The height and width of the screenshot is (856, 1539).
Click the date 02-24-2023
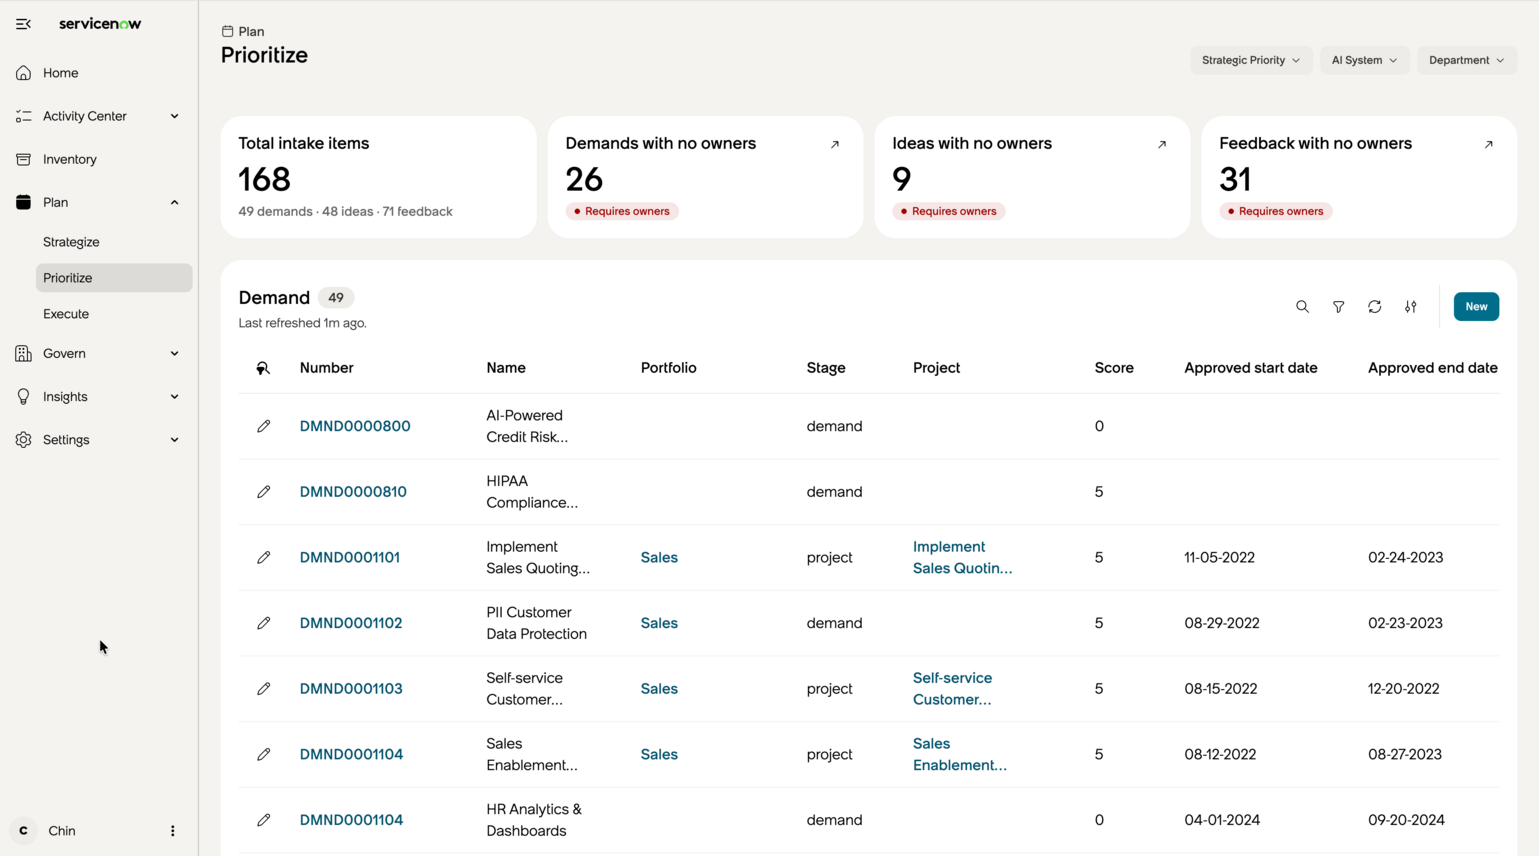1405,557
